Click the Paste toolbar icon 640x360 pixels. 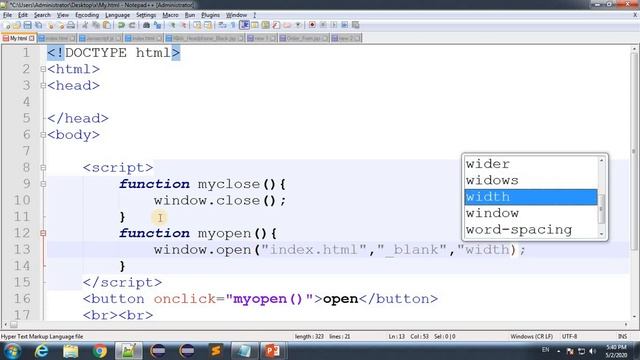coord(107,25)
